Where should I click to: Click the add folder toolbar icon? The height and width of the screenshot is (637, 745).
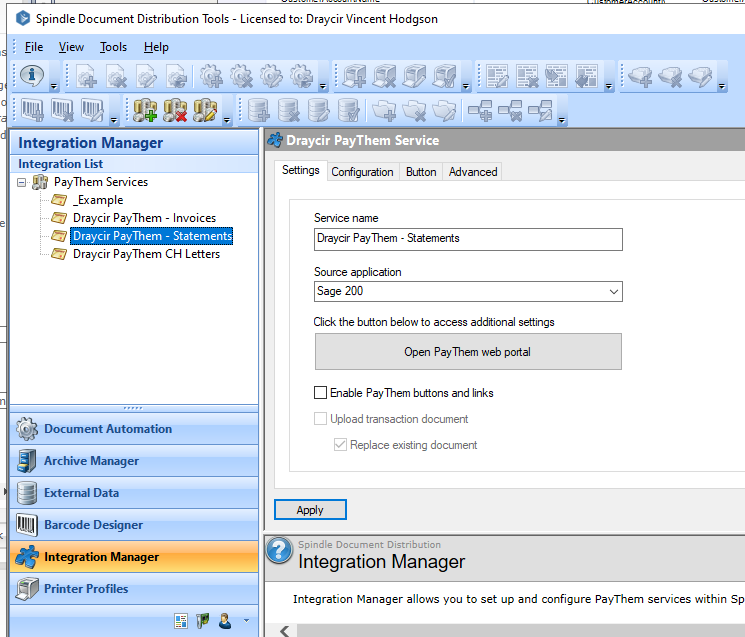pos(384,110)
